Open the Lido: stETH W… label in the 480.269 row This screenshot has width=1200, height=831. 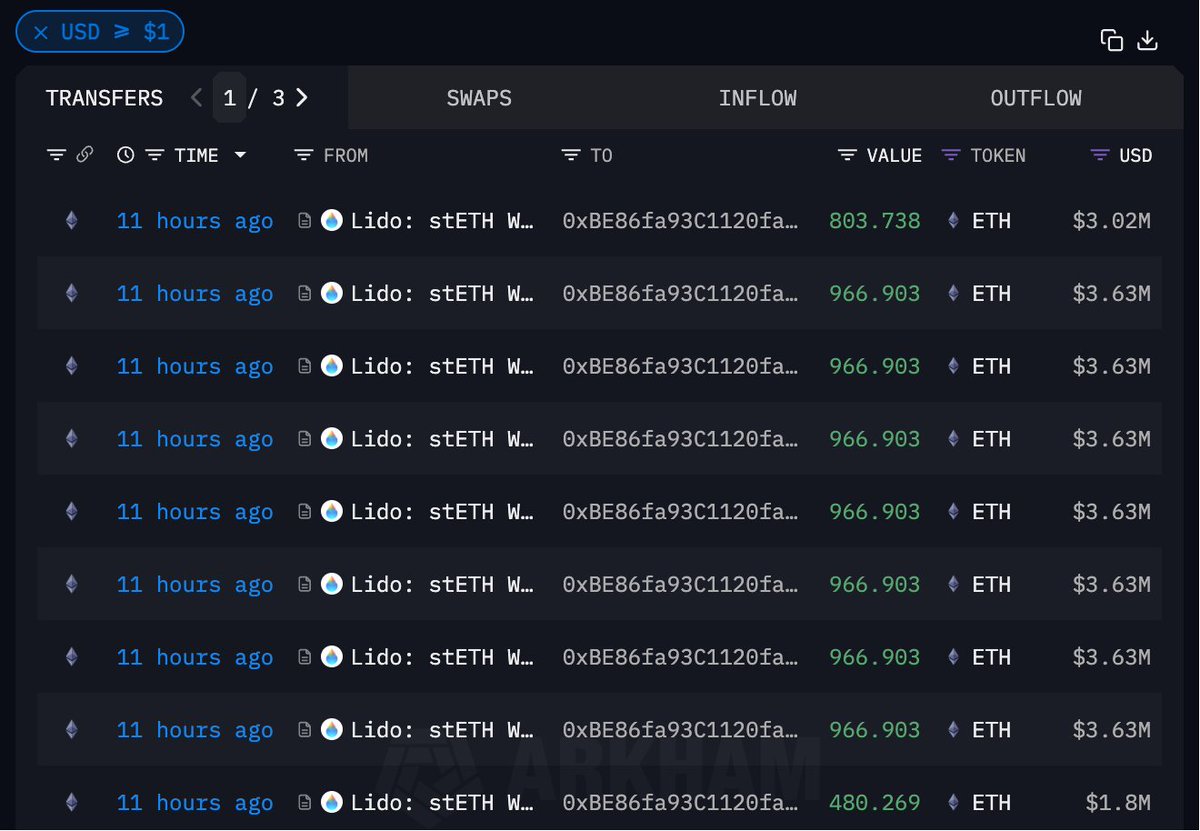point(442,803)
